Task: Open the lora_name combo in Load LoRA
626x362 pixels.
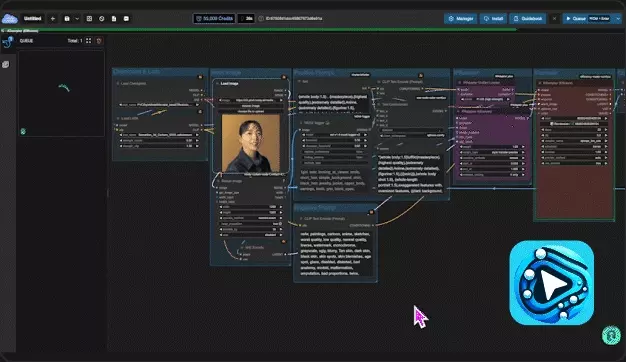Action: pos(158,135)
